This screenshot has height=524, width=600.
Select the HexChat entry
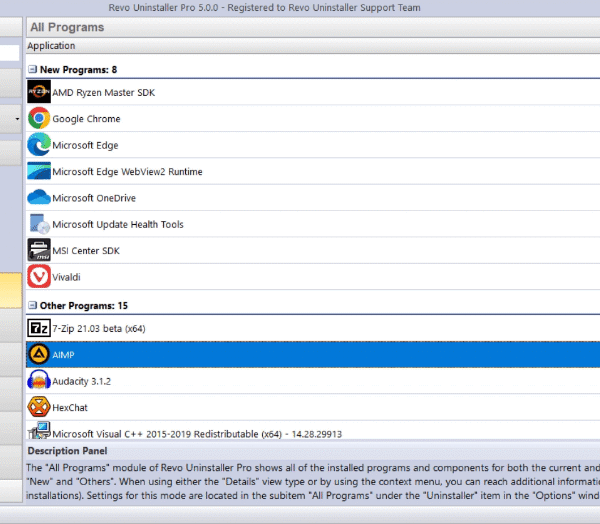pyautogui.click(x=313, y=407)
